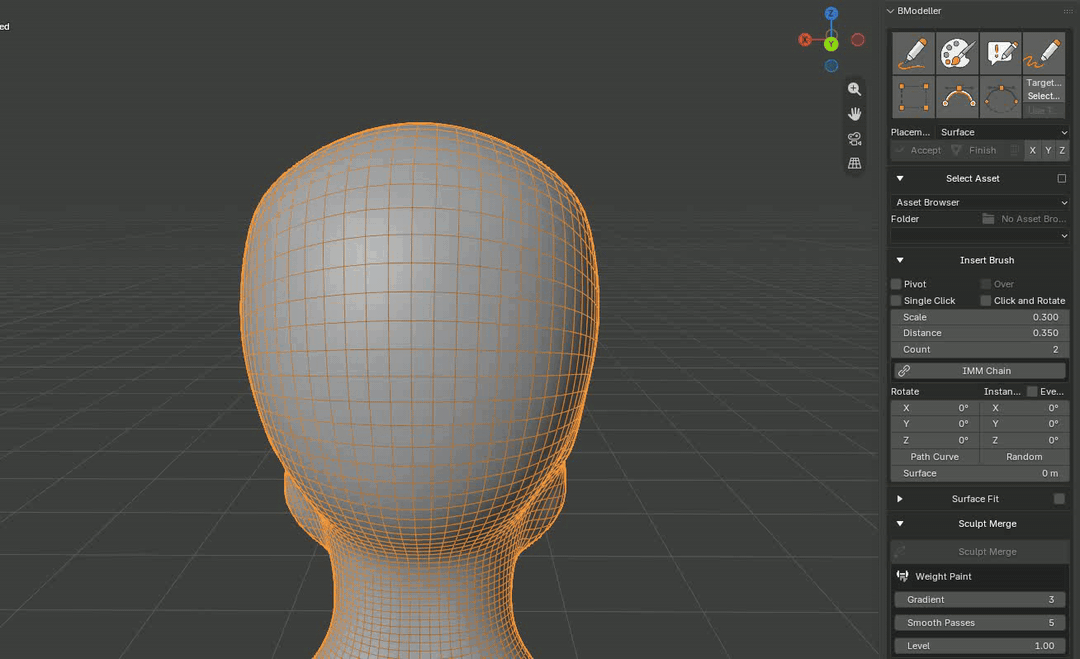Viewport: 1080px width, 659px height.
Task: Click the Instan... Z 0° field
Action: (1024, 441)
